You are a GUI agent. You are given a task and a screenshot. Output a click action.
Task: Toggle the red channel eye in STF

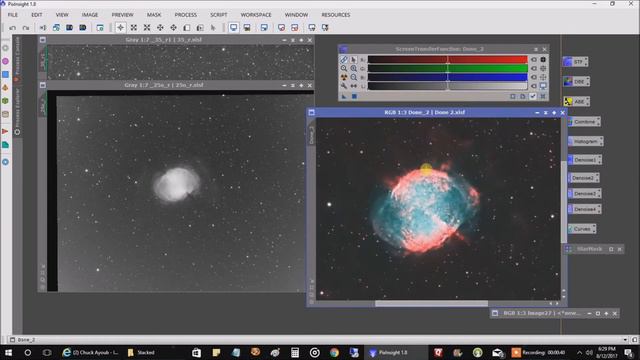[534, 60]
